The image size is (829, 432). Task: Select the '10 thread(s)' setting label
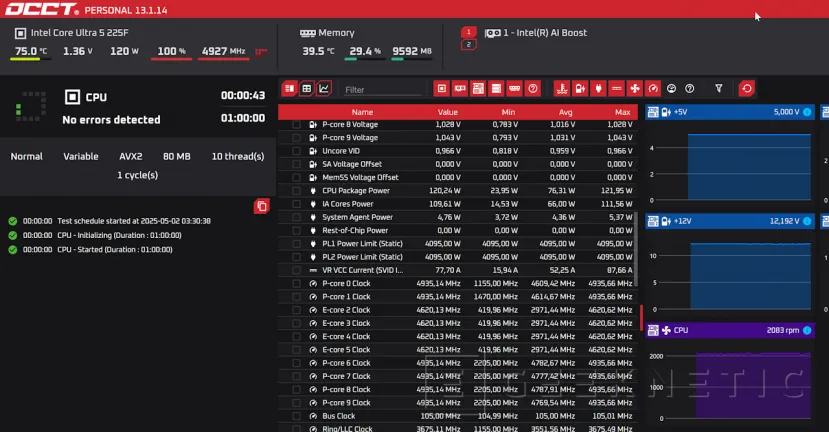coord(238,157)
